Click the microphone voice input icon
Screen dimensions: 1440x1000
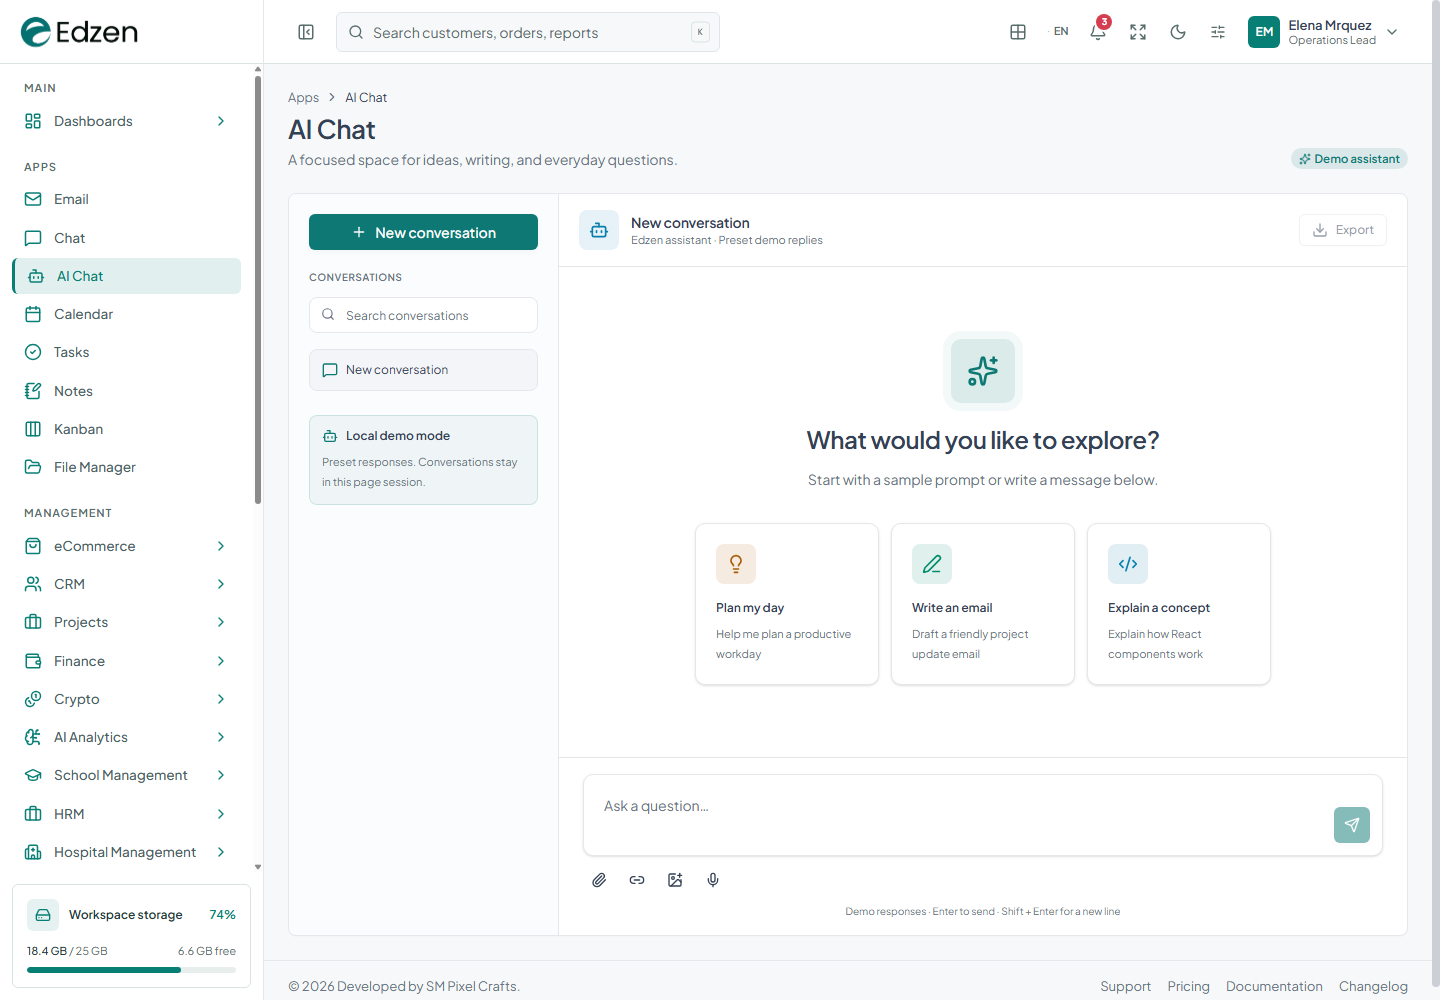pos(713,880)
